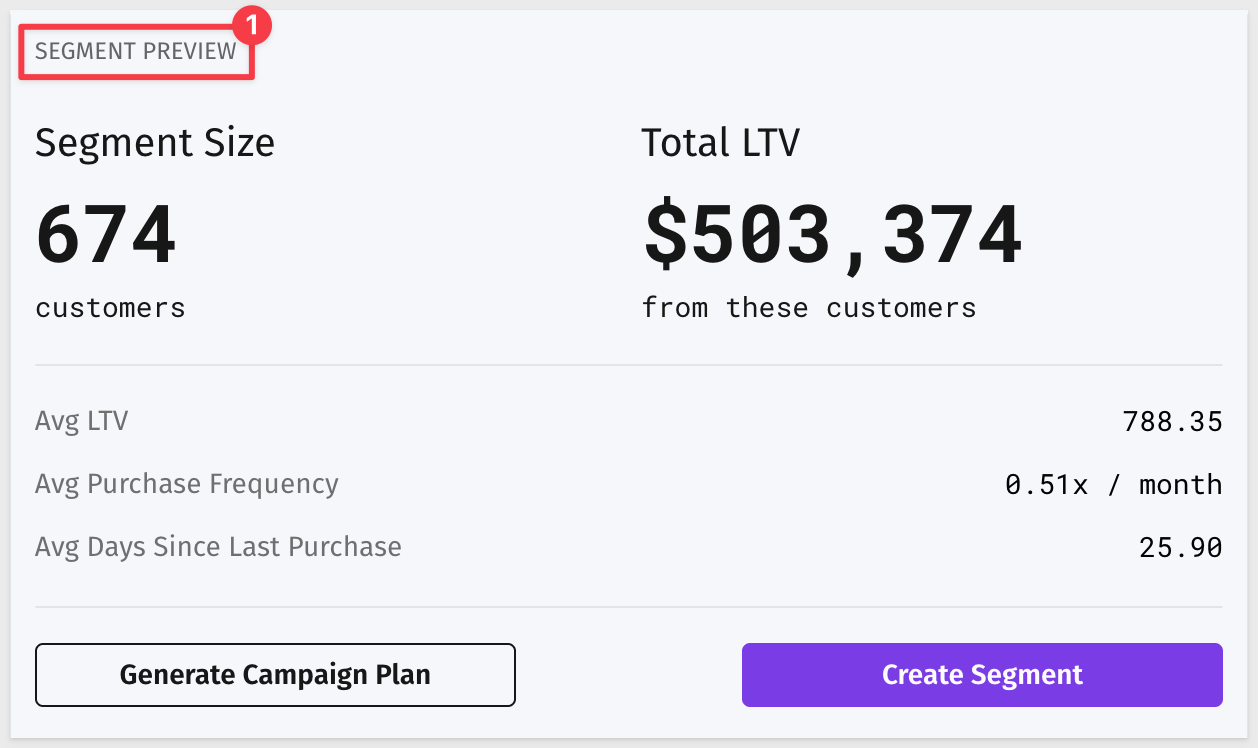1258x748 pixels.
Task: Click the 25.90 days value
Action: click(1181, 548)
